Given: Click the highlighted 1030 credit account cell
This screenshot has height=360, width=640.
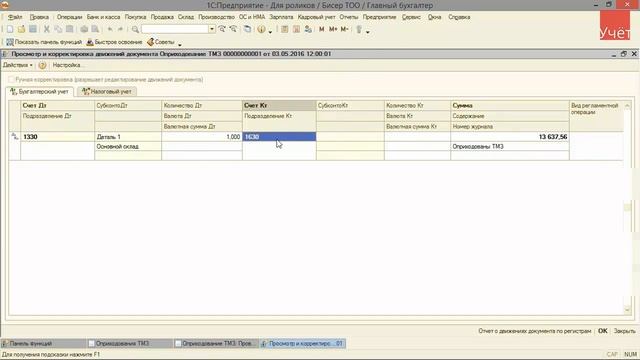Looking at the screenshot, I should tap(279, 137).
